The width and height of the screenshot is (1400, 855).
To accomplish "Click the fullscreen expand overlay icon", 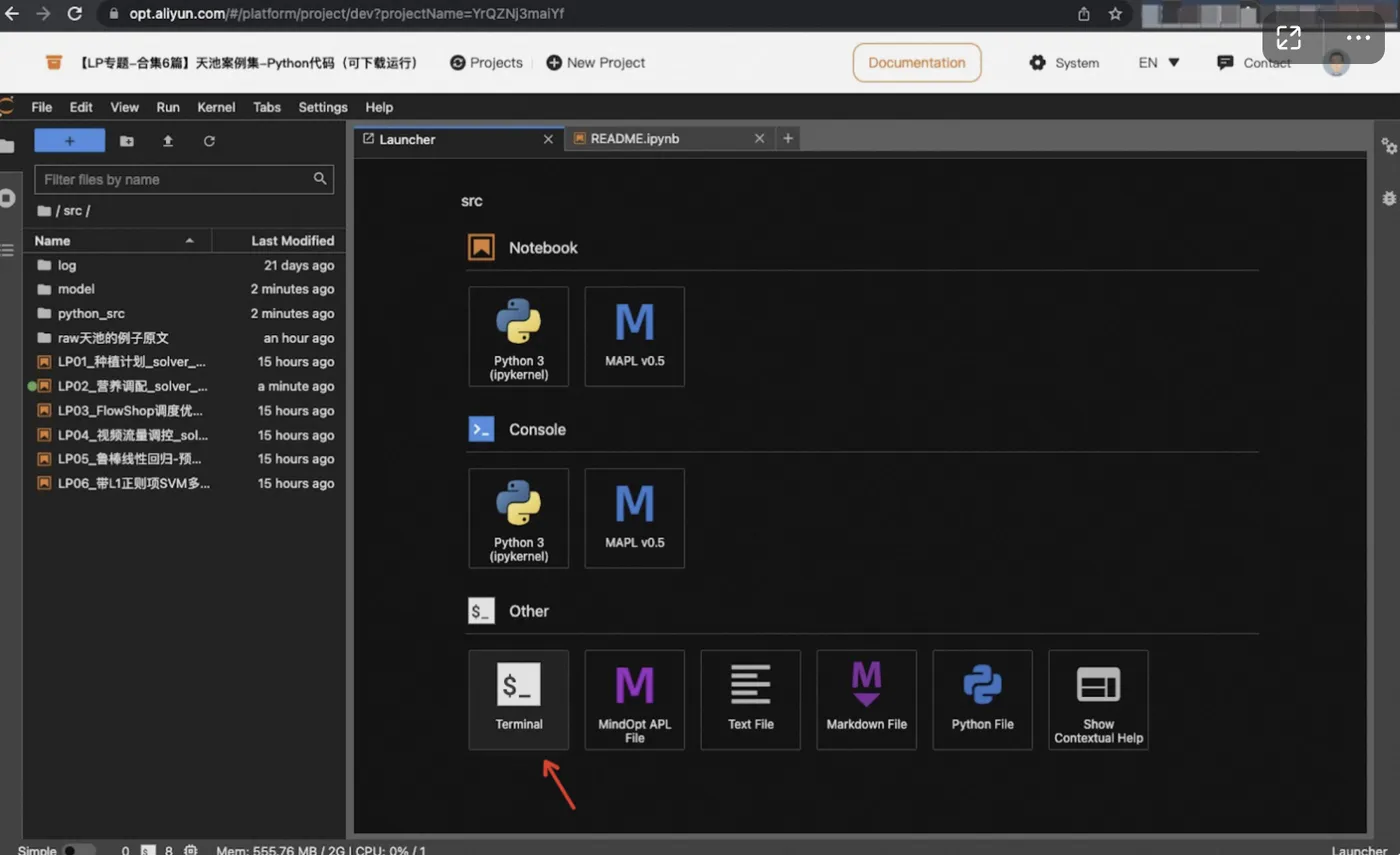I will (1289, 38).
